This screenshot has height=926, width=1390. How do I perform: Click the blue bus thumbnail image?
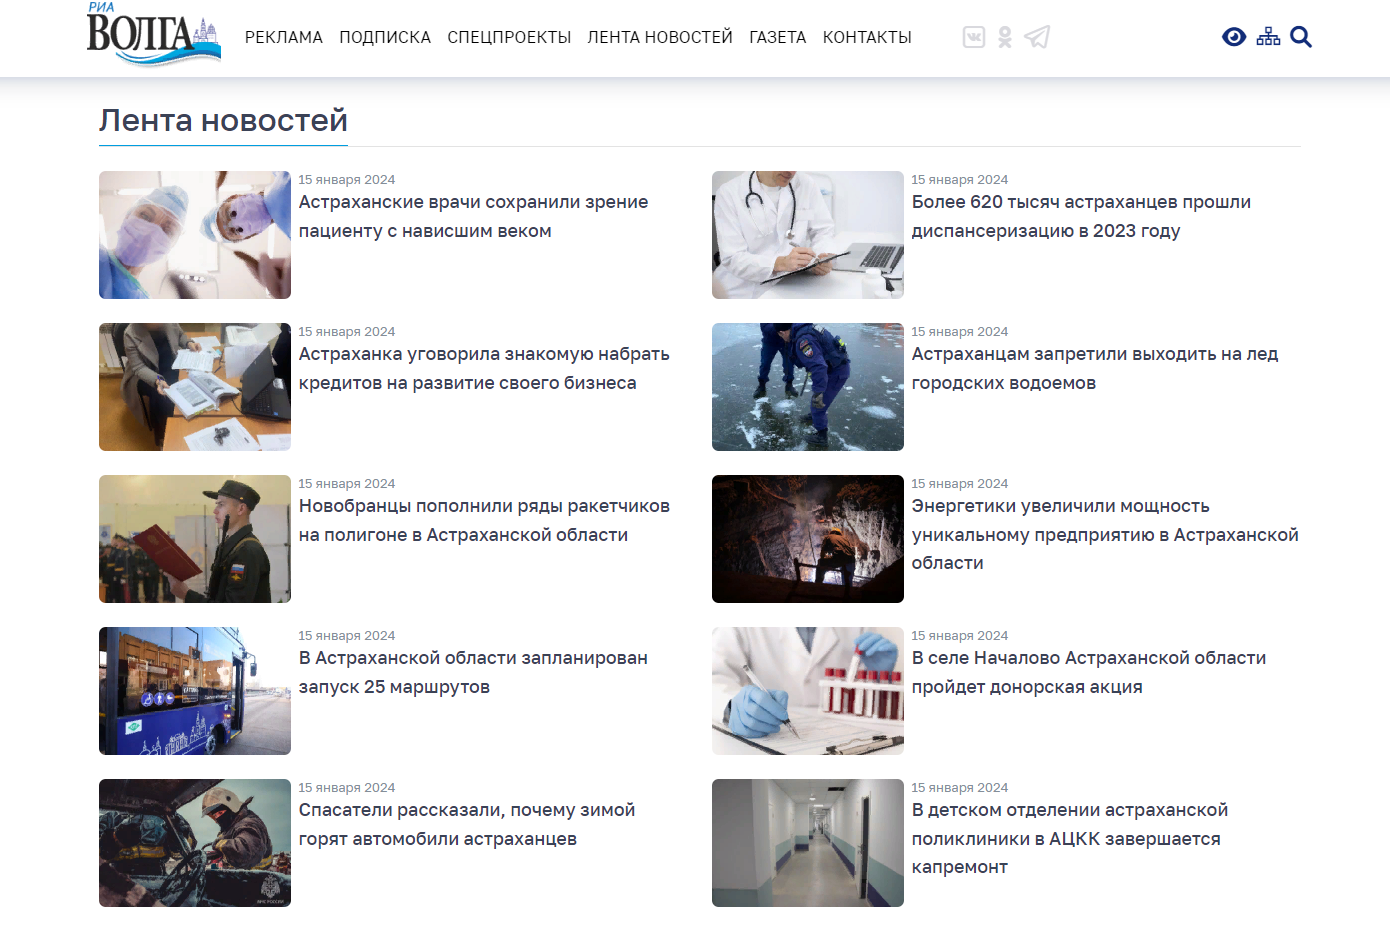195,691
